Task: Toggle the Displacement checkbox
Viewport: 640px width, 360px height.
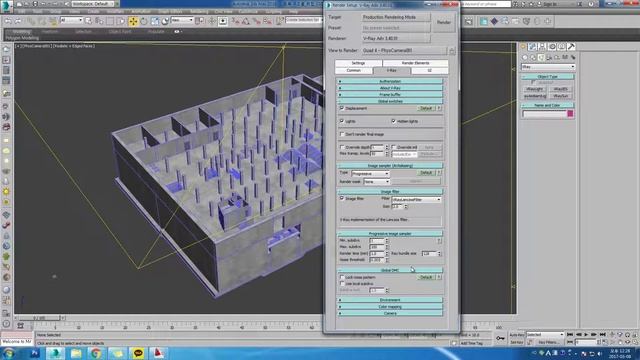Action: pyautogui.click(x=342, y=108)
